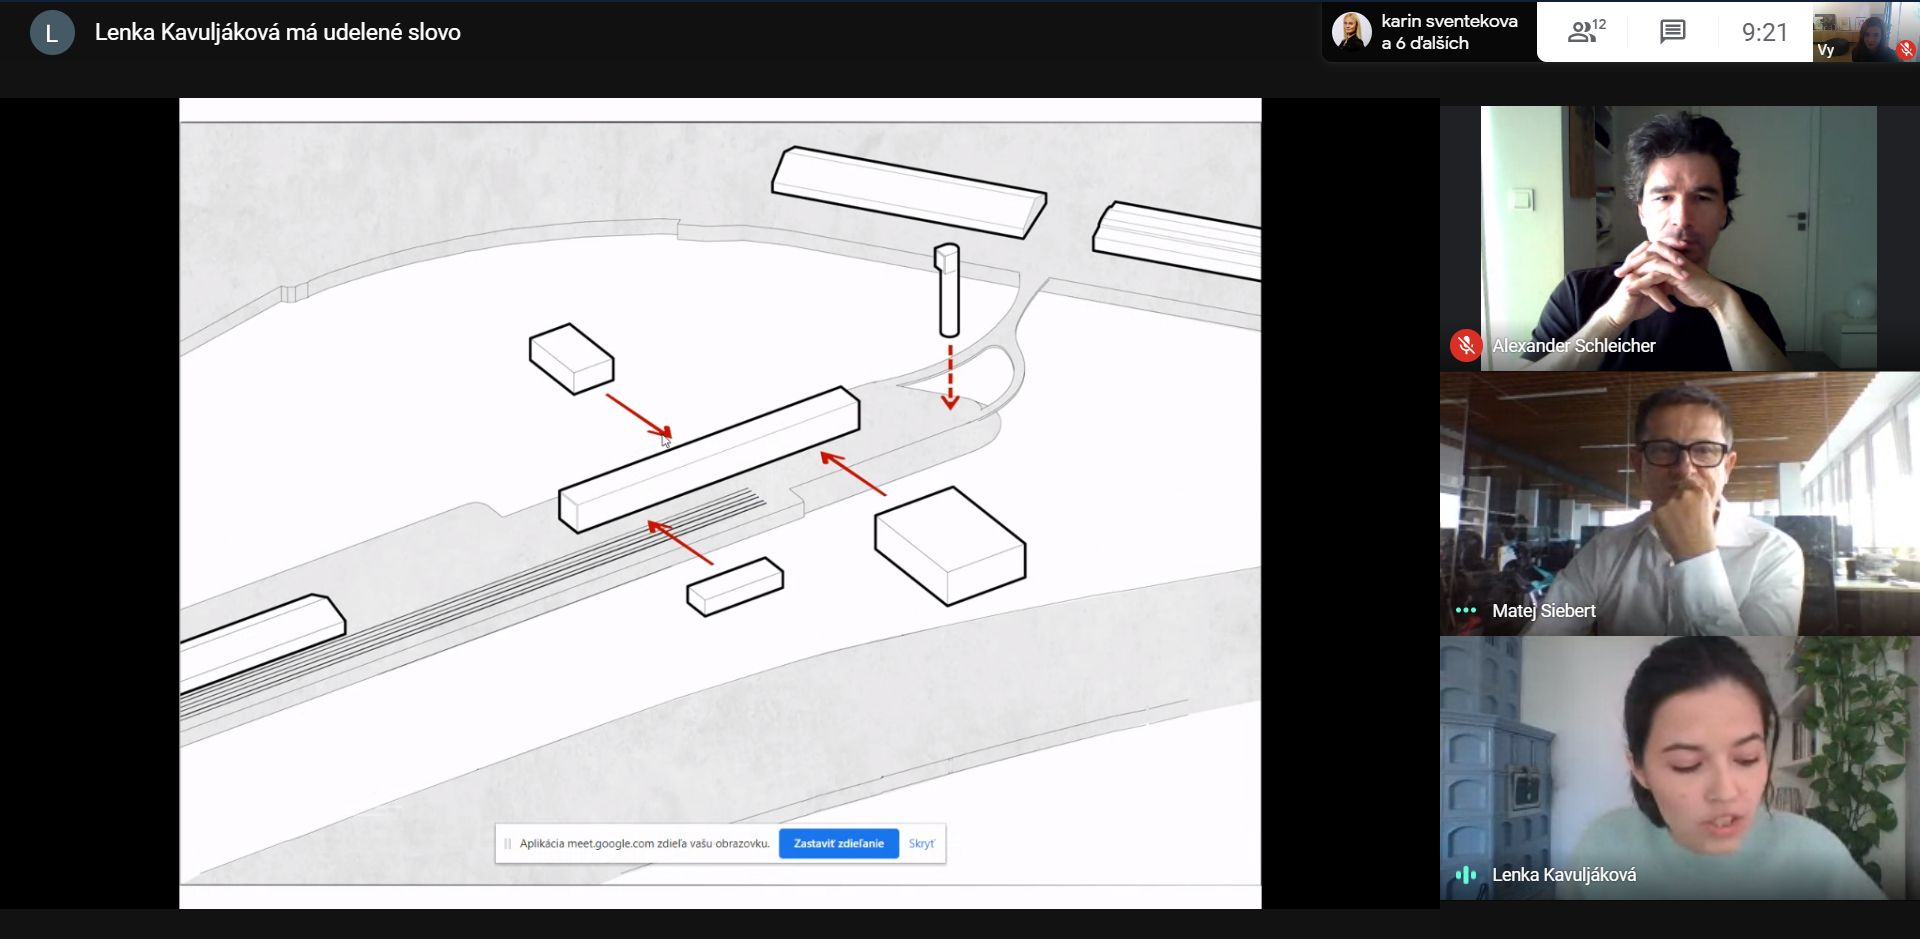Open the participants list icon
Image resolution: width=1920 pixels, height=939 pixels.
[1586, 32]
